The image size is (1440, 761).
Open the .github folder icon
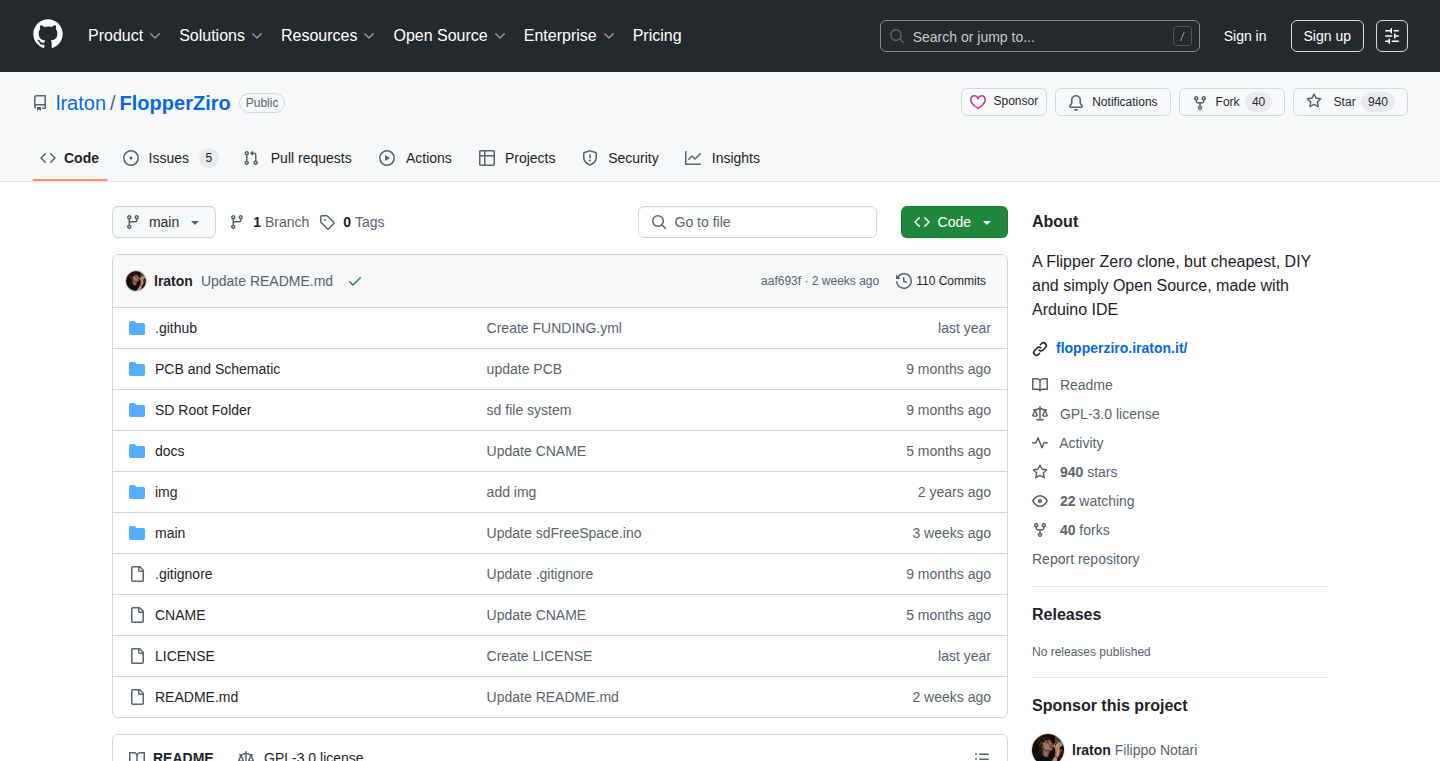[137, 328]
